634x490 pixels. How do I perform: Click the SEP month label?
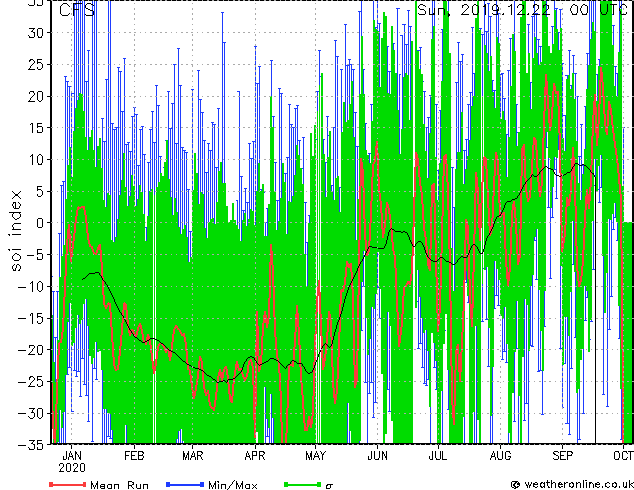pos(563,456)
